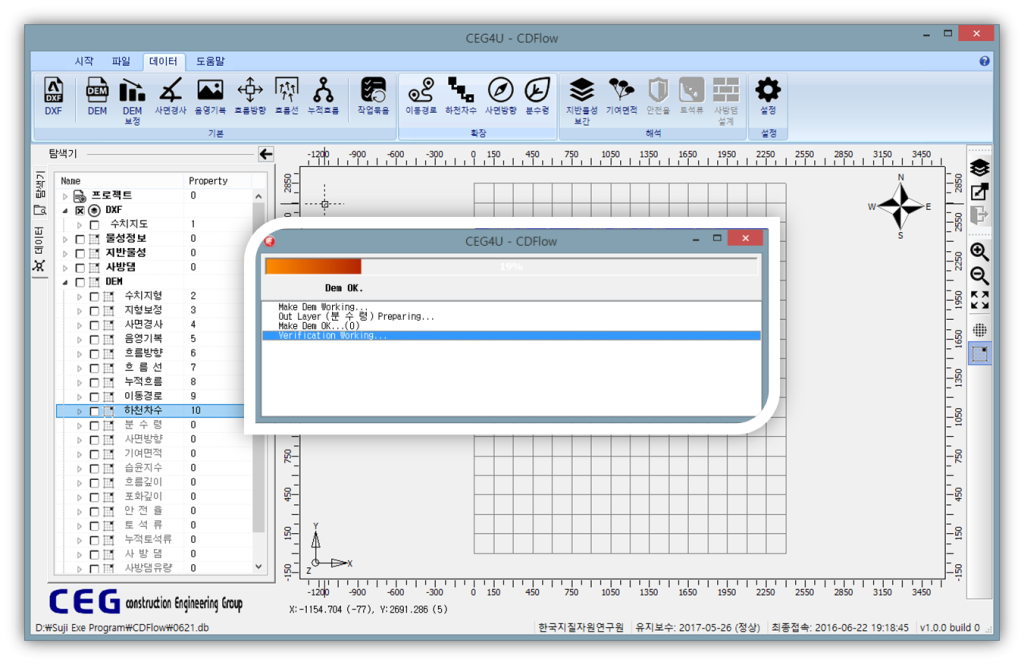Expand the 흐름방향 tree node
Screen dimensions: 1024x665
tap(80, 354)
